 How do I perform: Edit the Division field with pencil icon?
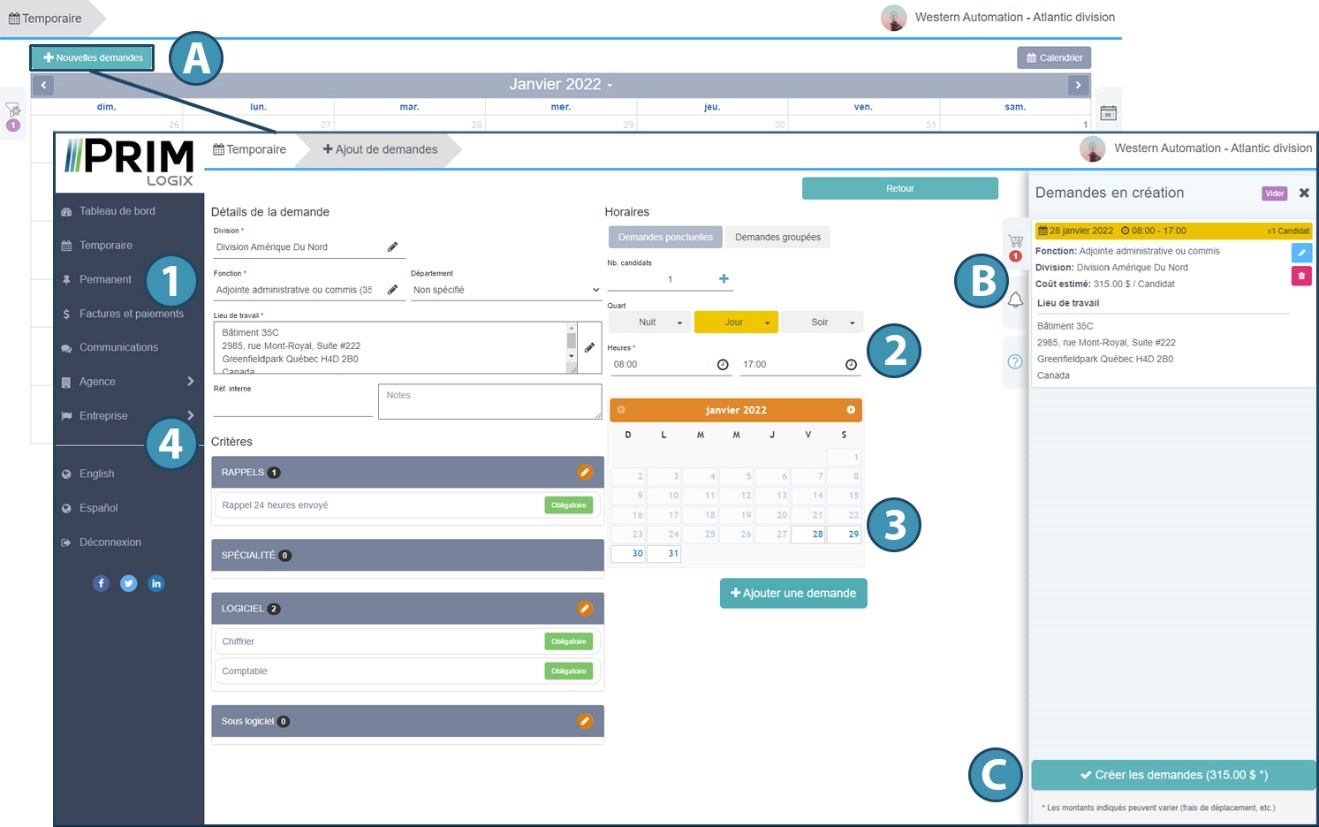(x=393, y=247)
